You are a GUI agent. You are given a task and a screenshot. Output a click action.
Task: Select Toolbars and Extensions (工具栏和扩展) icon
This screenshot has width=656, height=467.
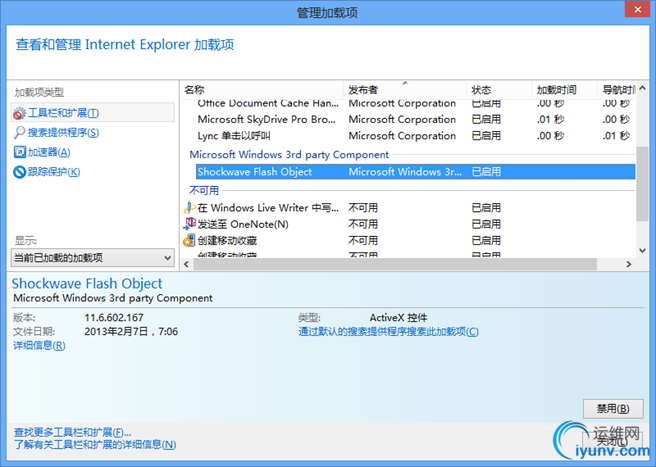pyautogui.click(x=19, y=113)
